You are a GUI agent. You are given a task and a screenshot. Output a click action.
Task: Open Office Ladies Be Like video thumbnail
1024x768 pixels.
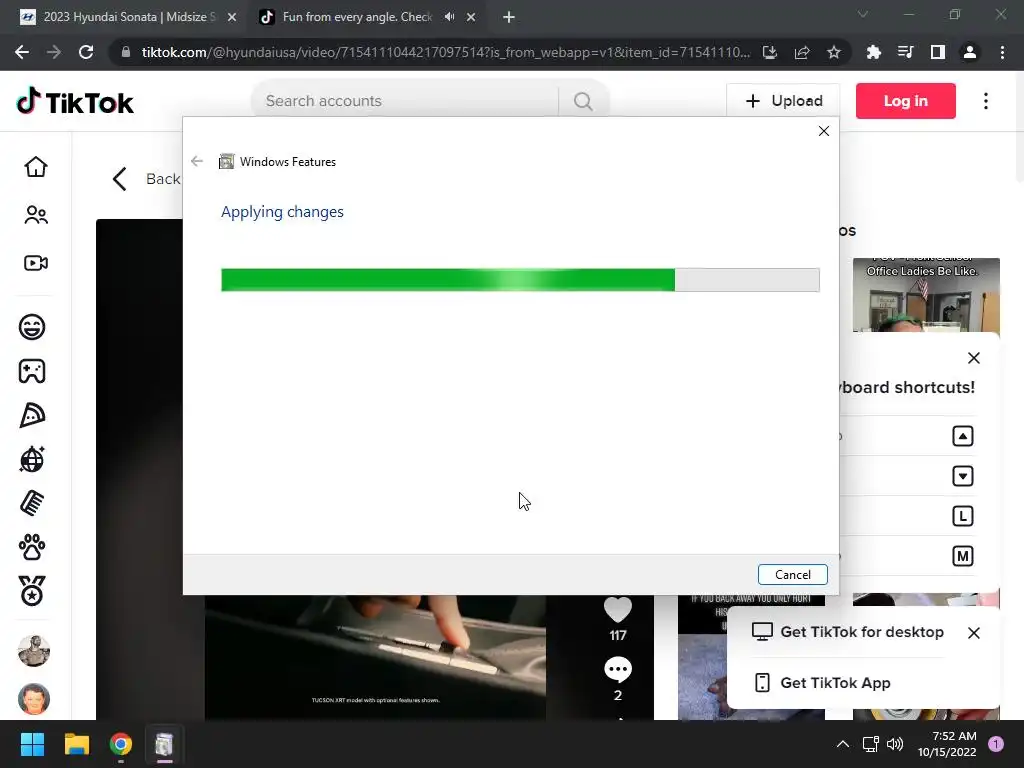pyautogui.click(x=926, y=295)
